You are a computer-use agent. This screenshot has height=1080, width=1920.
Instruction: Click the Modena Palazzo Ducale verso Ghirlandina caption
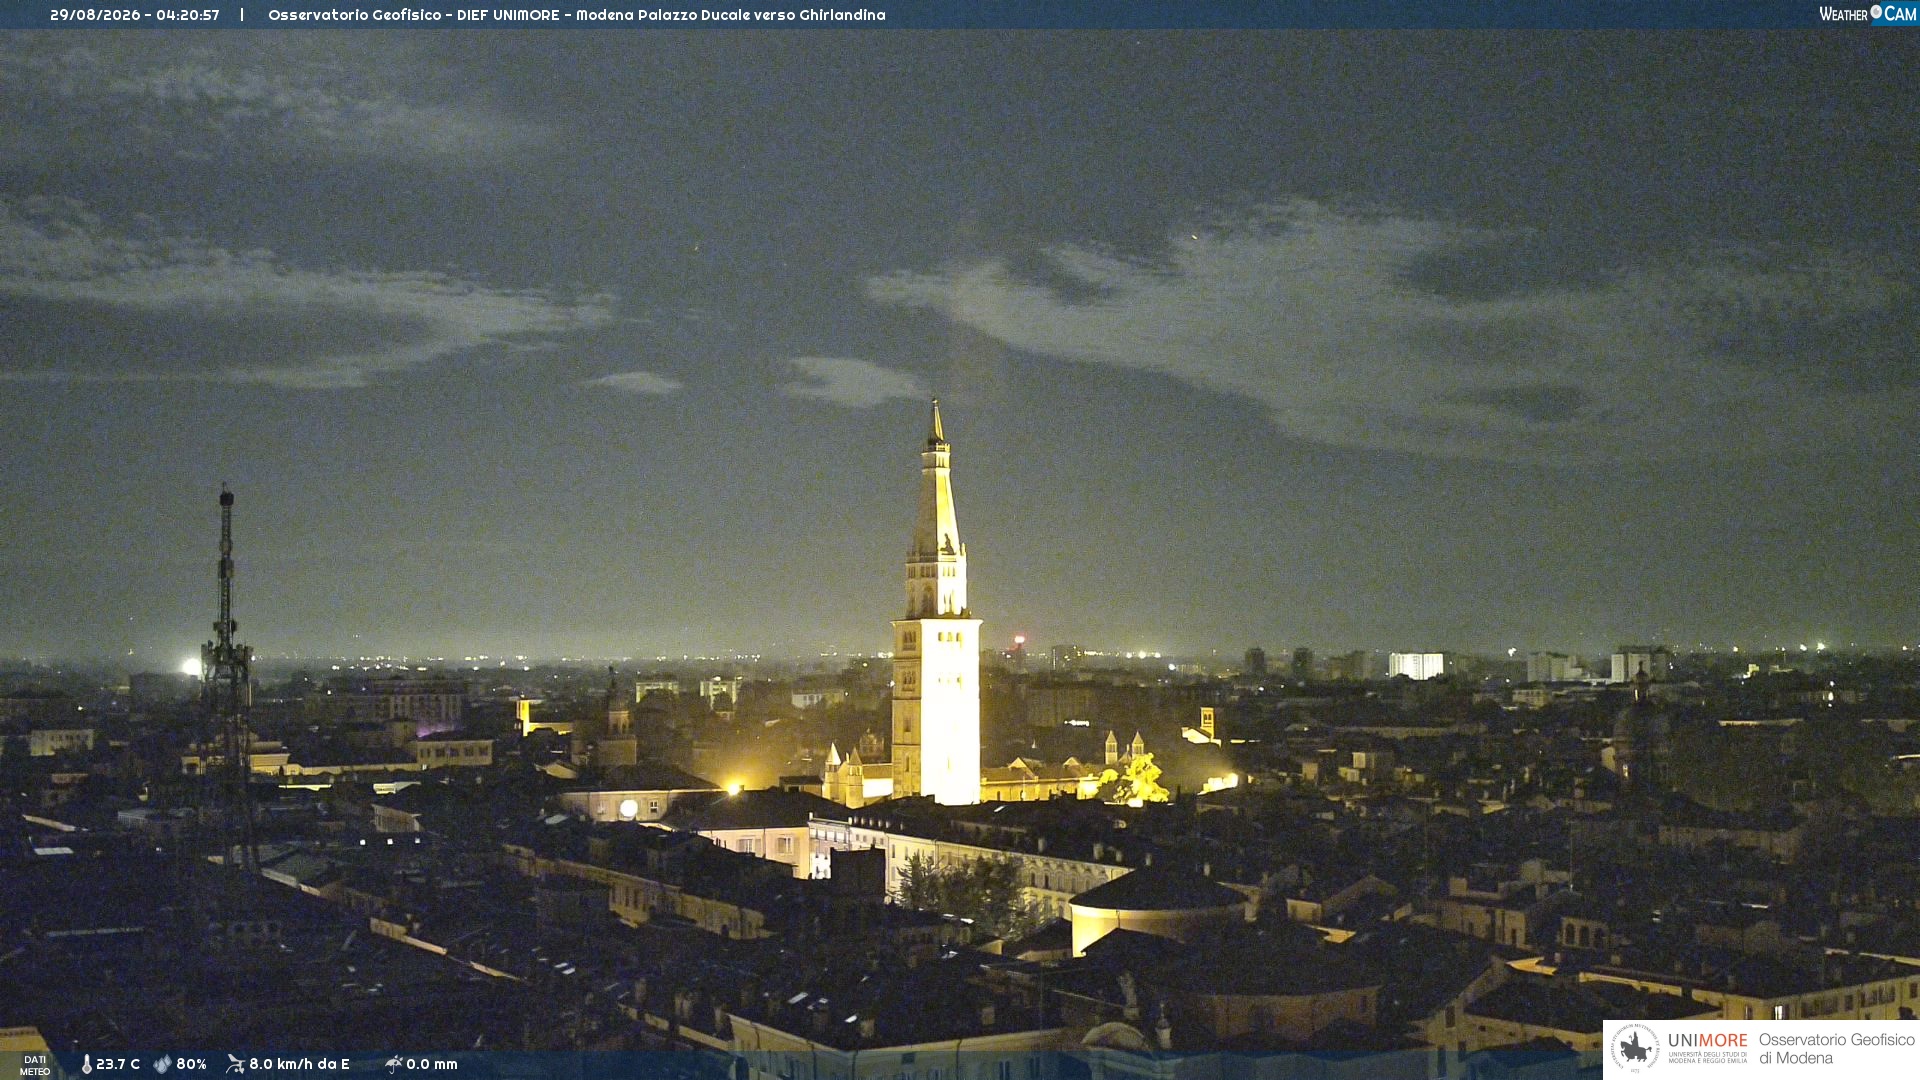coord(731,15)
